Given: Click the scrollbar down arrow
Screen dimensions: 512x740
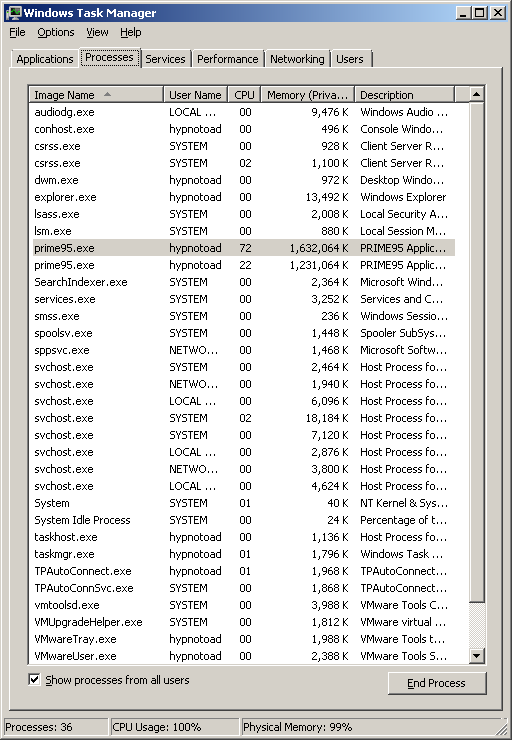Looking at the screenshot, I should (477, 656).
